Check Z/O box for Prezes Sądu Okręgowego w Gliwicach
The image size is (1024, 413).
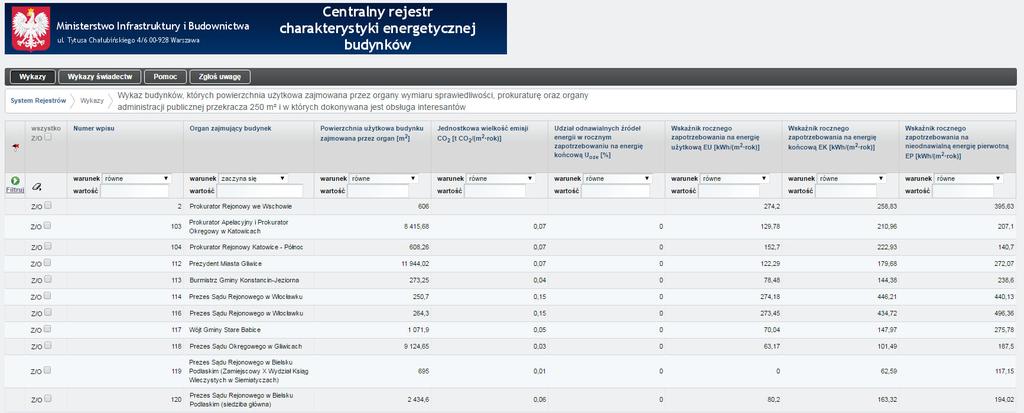tap(48, 346)
